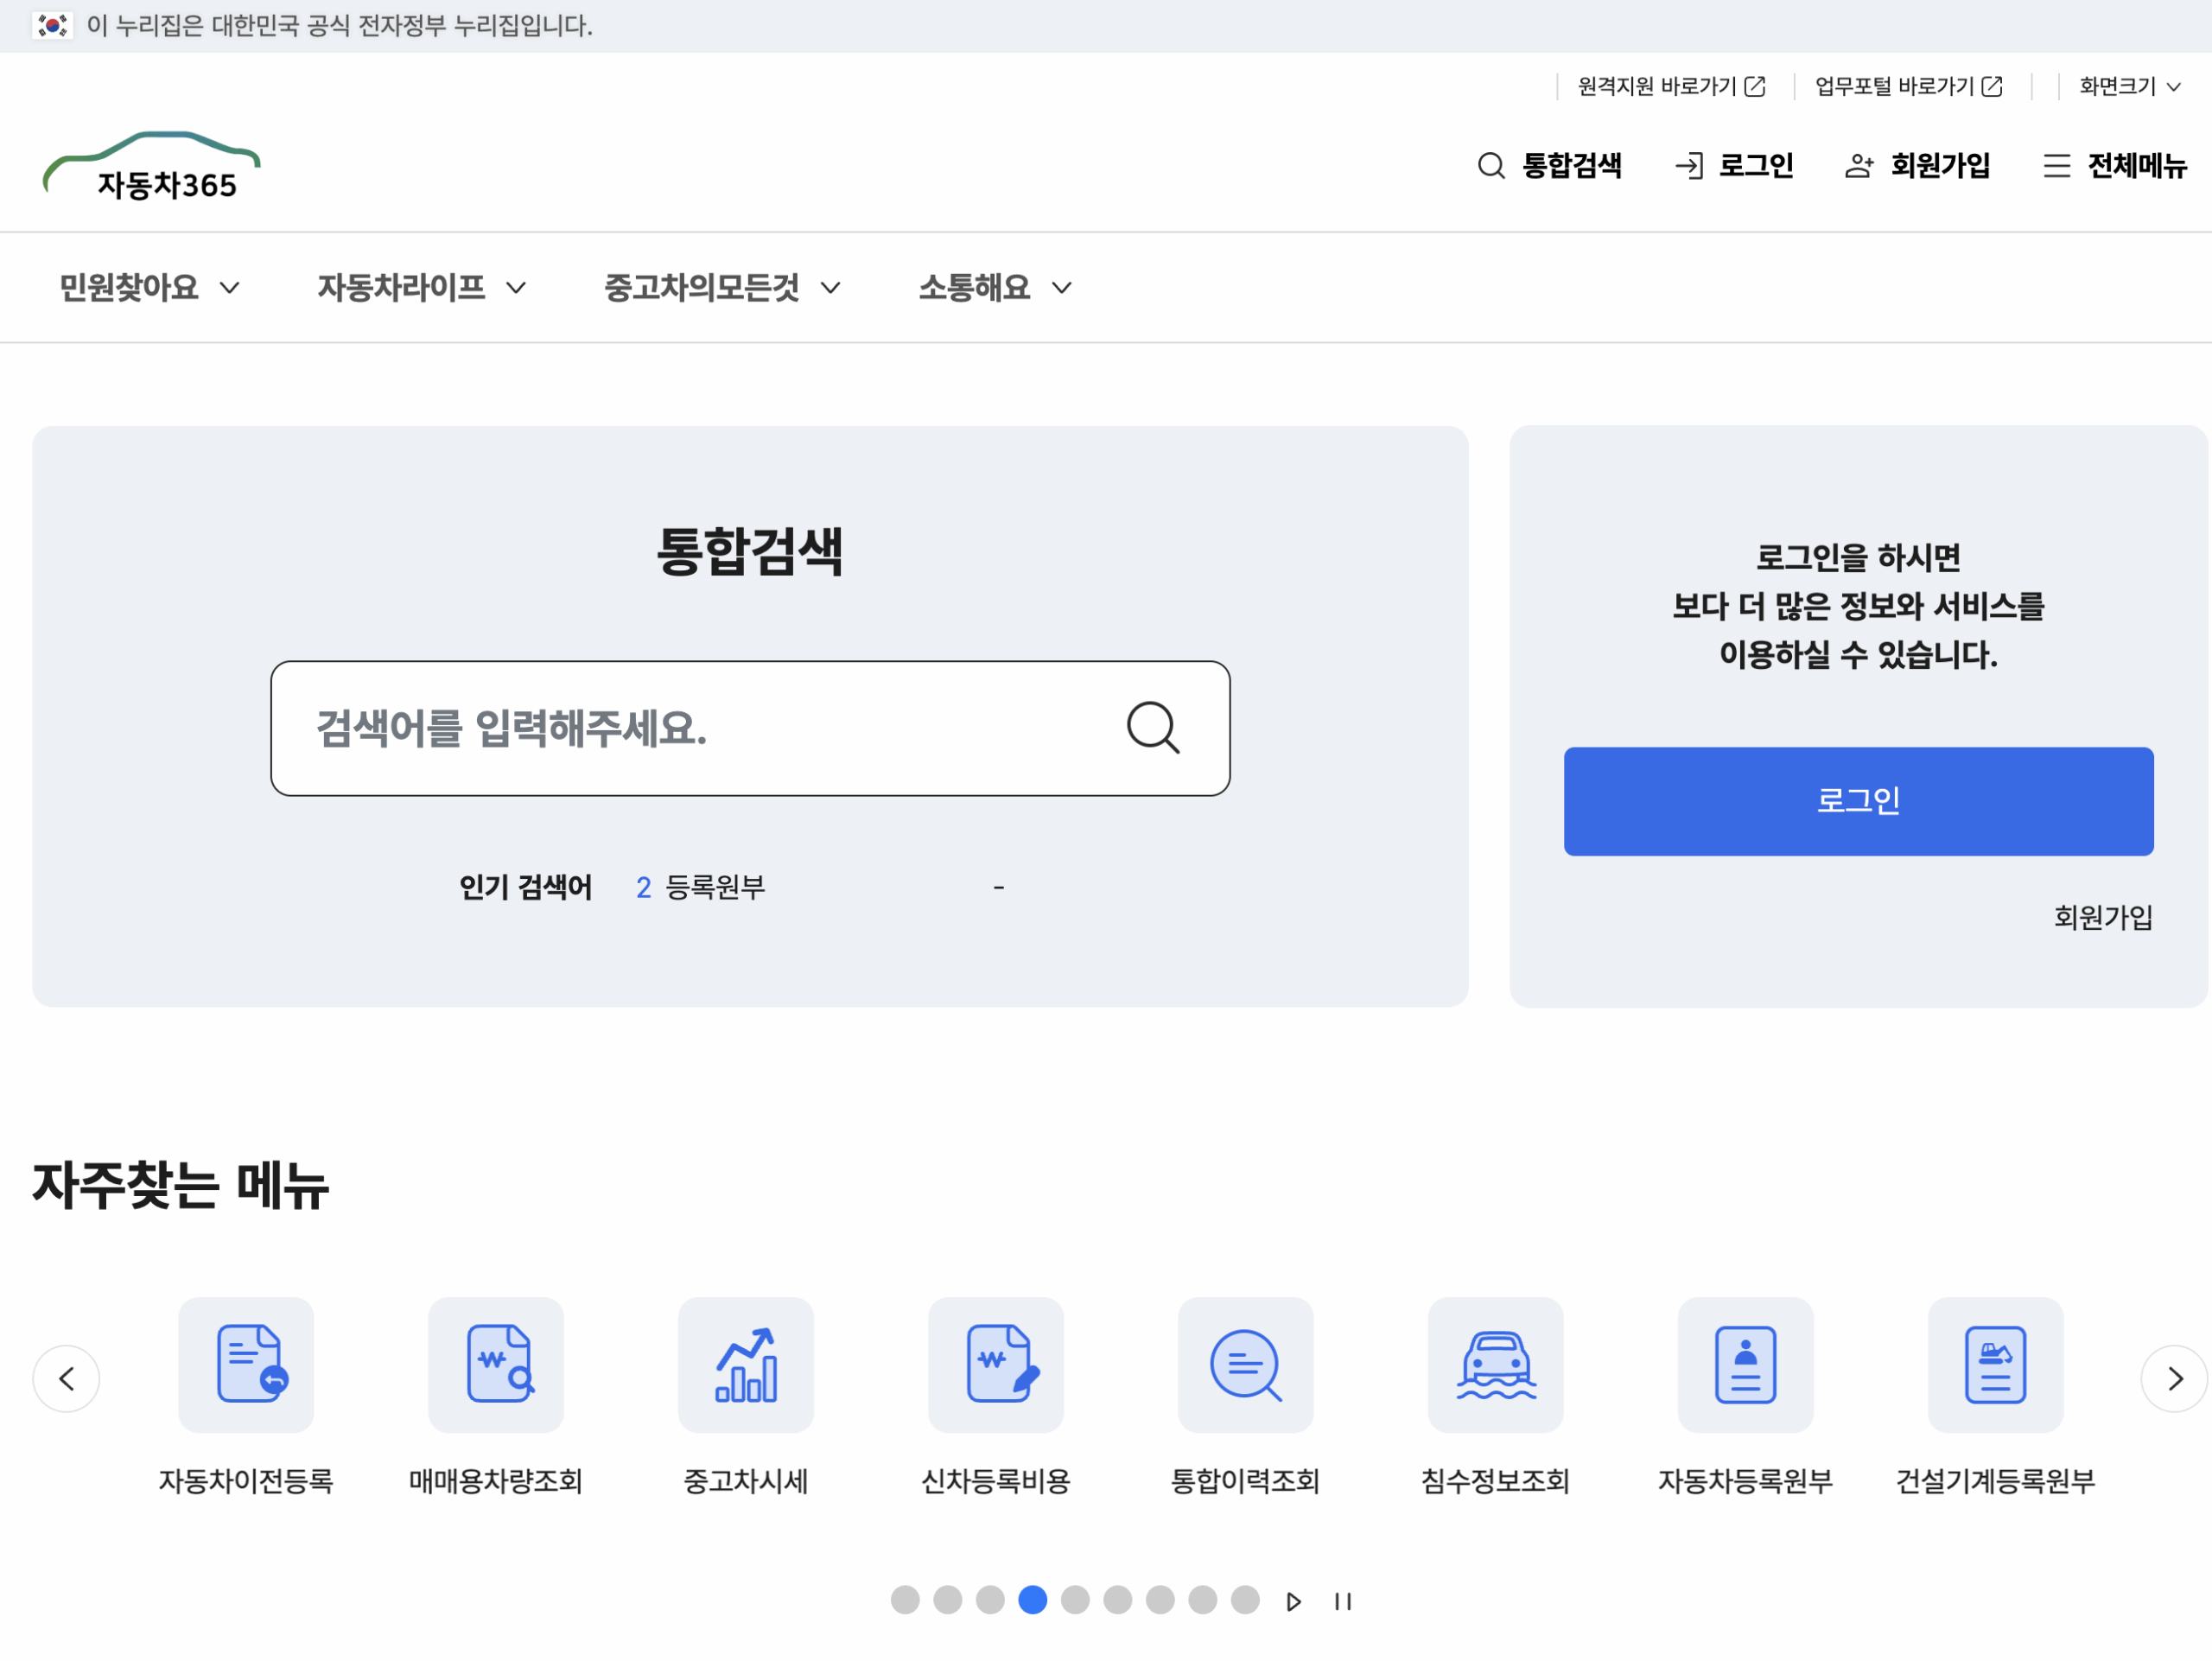Image resolution: width=2212 pixels, height=1661 pixels.
Task: Open the 전체메뉴 hamburger menu
Action: pos(2057,166)
